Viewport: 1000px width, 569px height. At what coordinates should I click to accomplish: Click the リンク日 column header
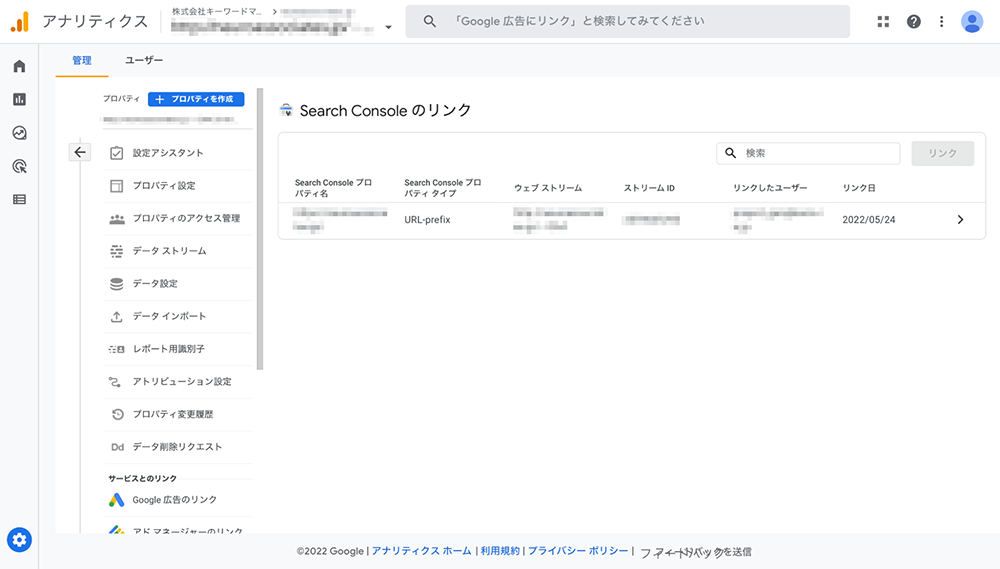pyautogui.click(x=858, y=188)
